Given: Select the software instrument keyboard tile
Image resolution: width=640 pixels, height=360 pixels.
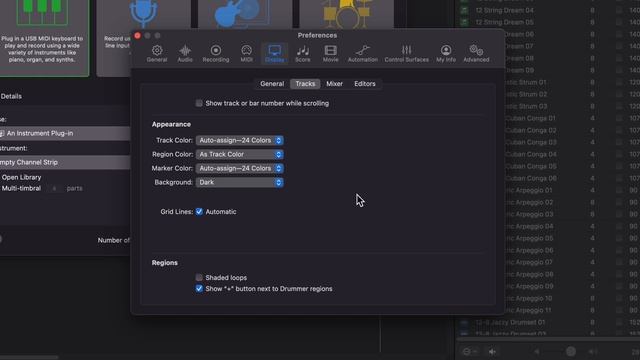Looking at the screenshot, I should pyautogui.click(x=43, y=38).
